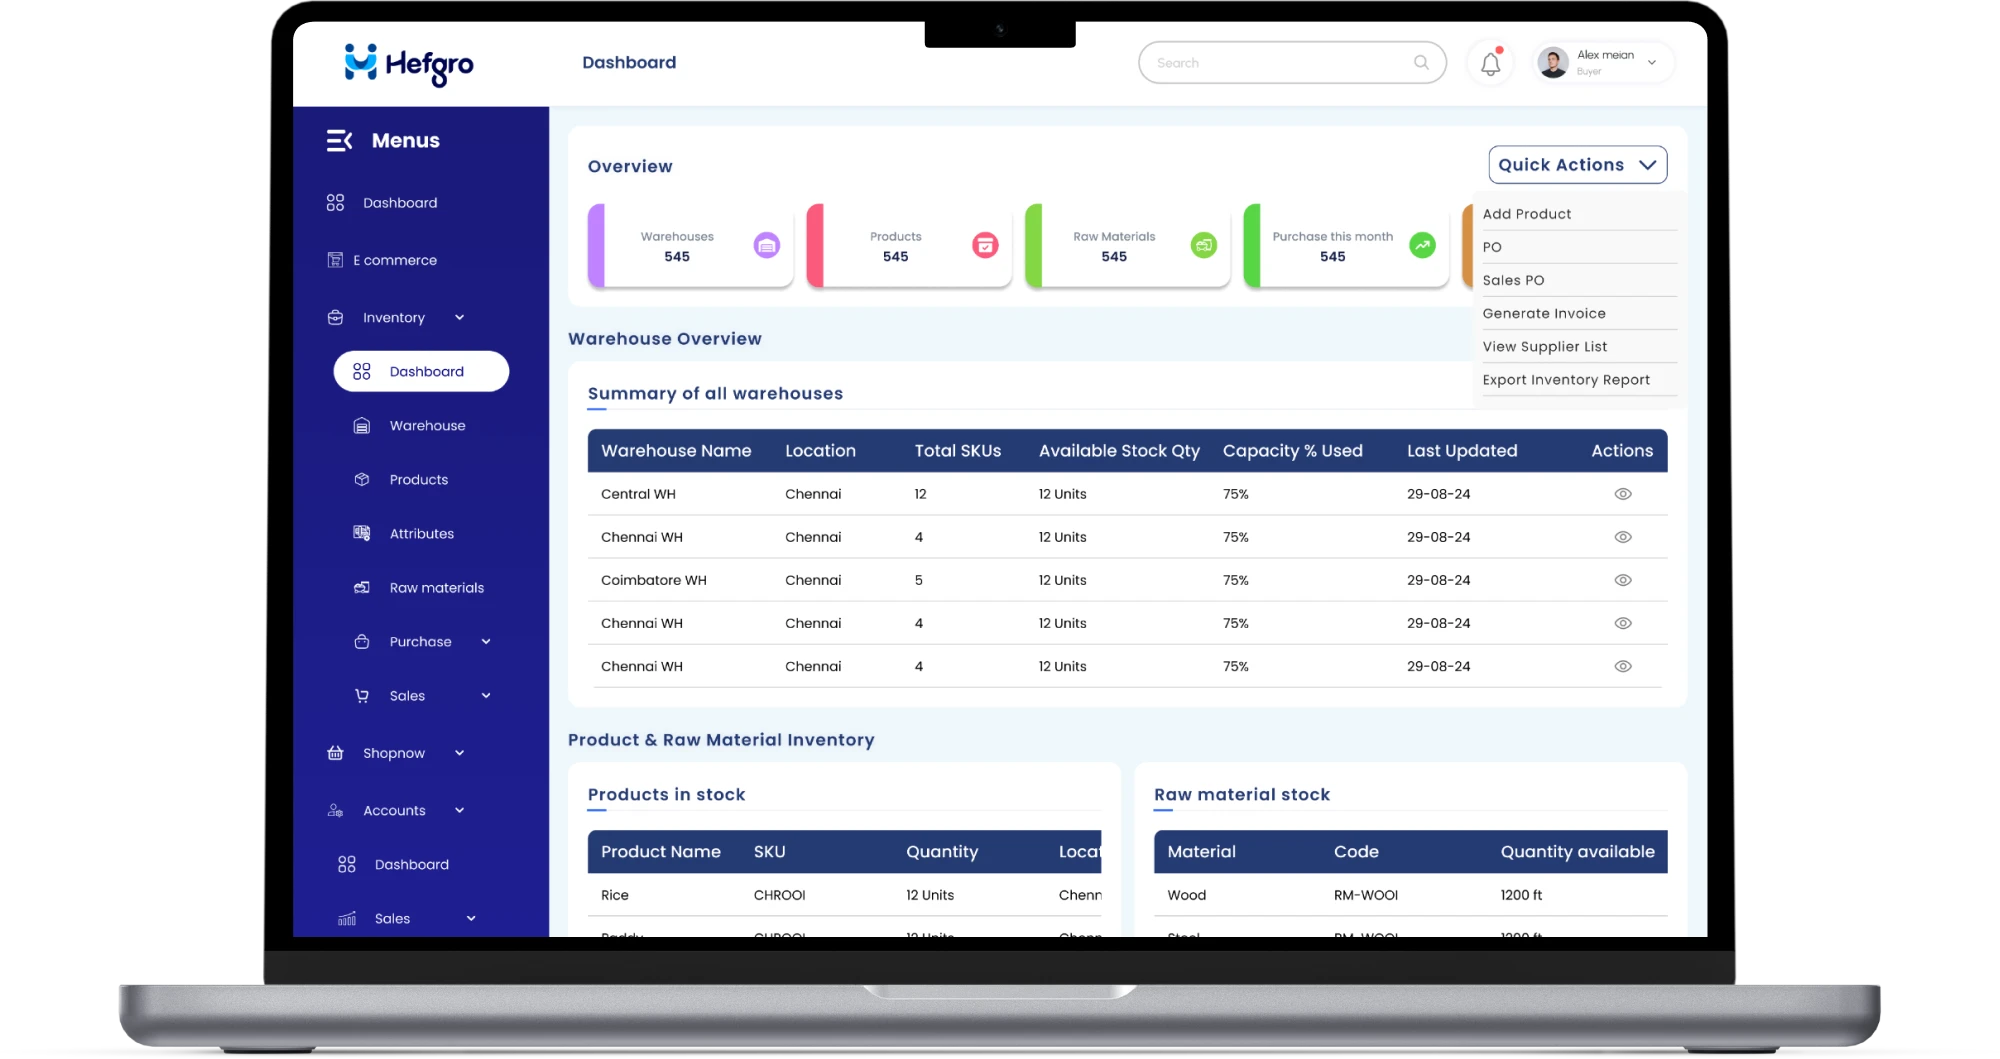This screenshot has width=2000, height=1059.
Task: Click inside the Search field
Action: tap(1280, 62)
